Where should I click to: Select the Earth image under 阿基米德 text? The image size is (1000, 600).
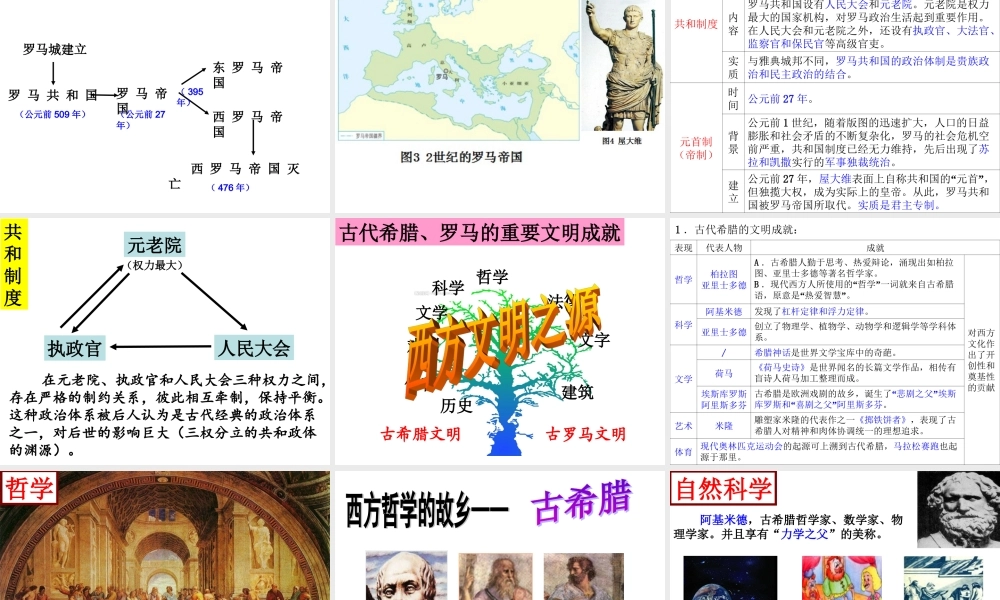pyautogui.click(x=730, y=578)
